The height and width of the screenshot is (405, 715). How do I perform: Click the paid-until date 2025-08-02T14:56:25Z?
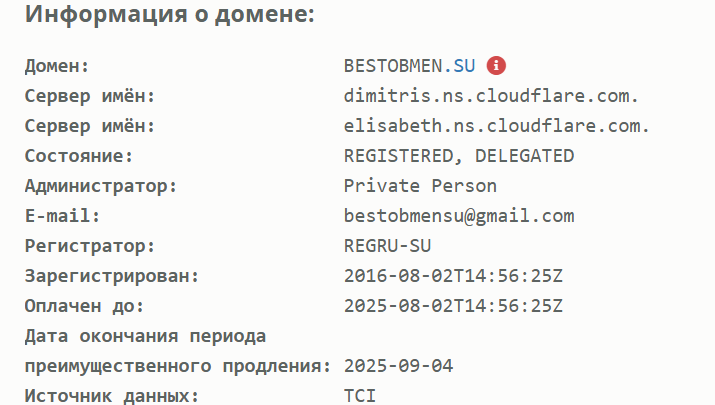[x=453, y=306]
